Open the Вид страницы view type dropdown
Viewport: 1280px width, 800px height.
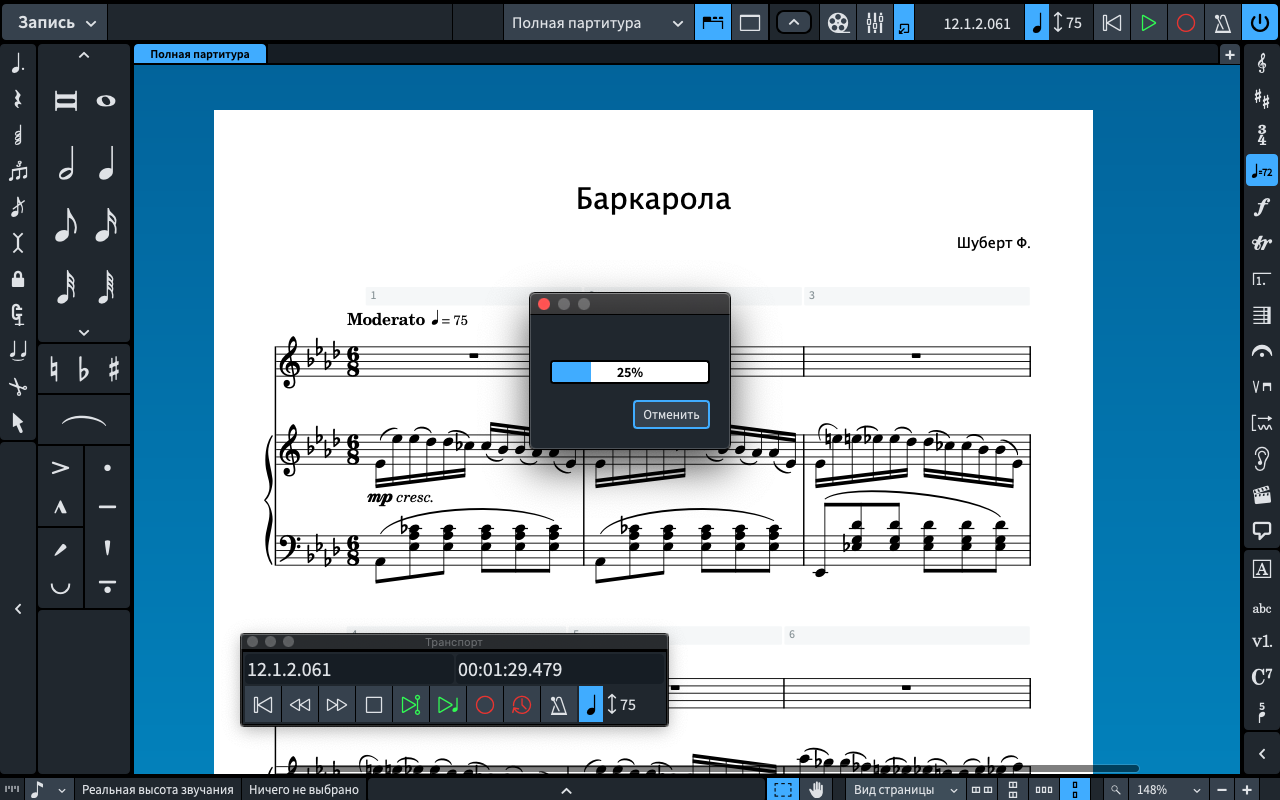pyautogui.click(x=905, y=789)
